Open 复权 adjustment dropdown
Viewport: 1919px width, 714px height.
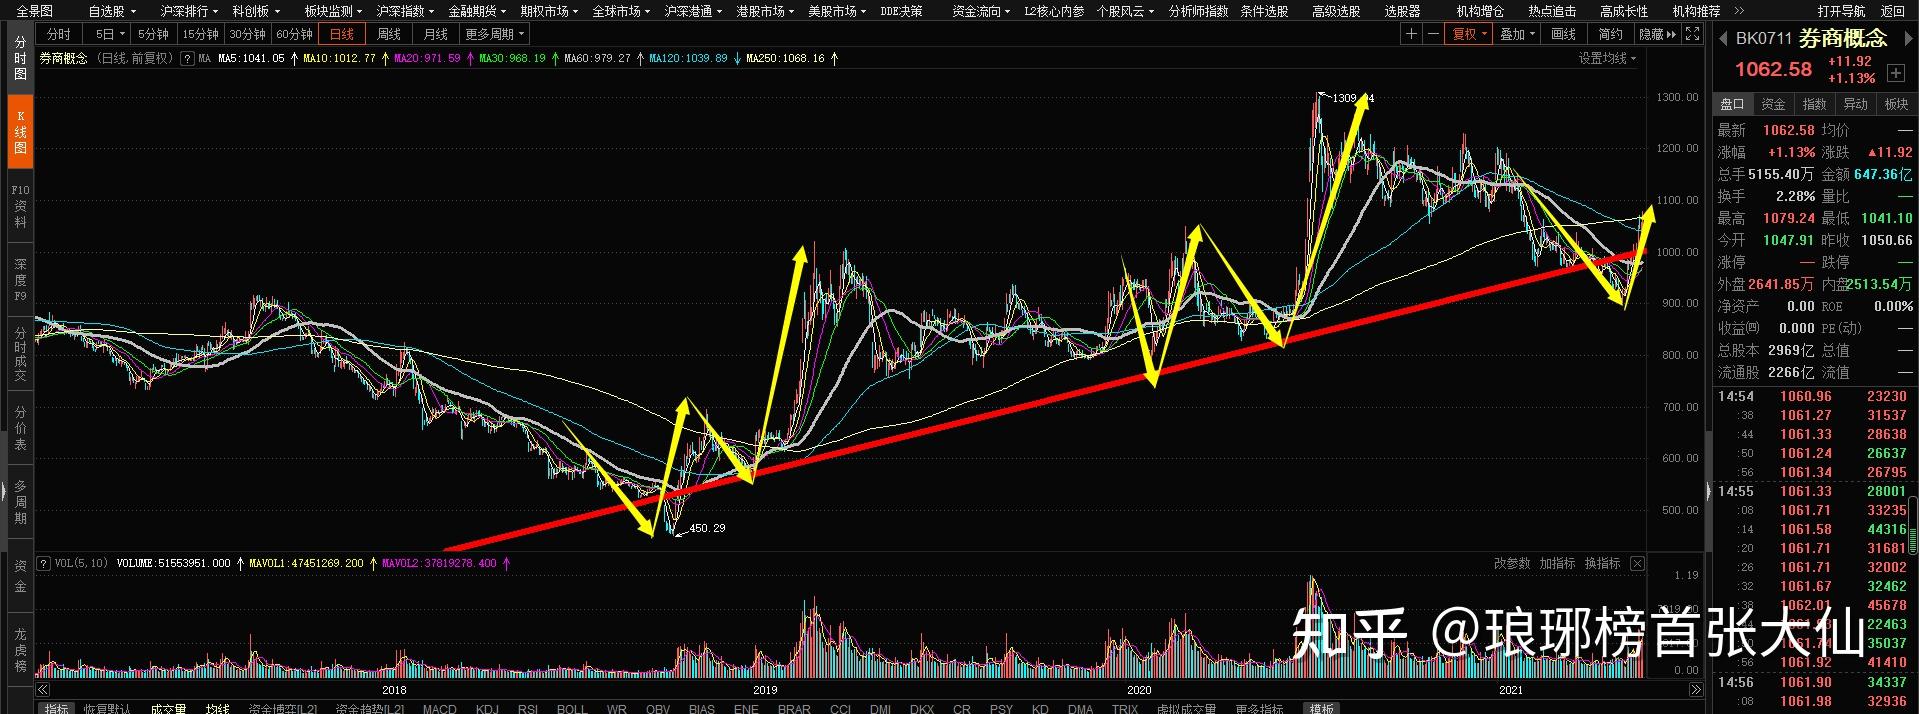1470,34
